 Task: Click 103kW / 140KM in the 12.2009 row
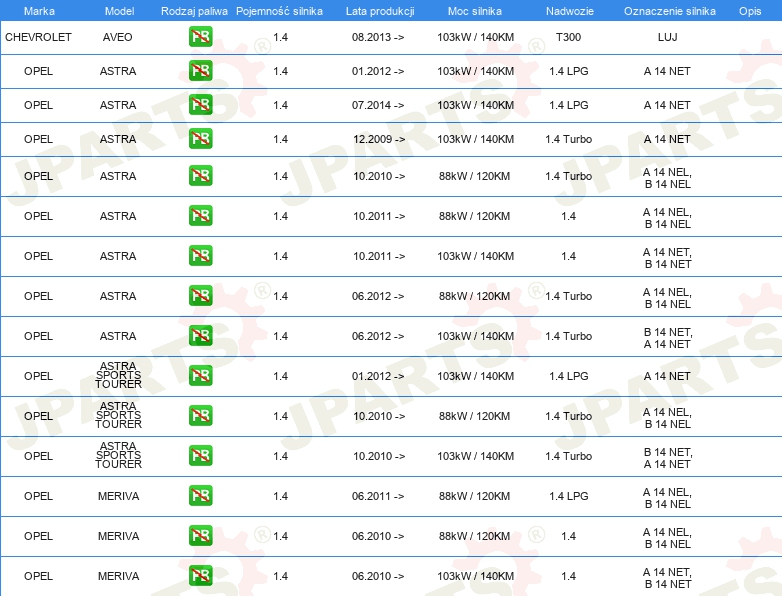pos(475,139)
